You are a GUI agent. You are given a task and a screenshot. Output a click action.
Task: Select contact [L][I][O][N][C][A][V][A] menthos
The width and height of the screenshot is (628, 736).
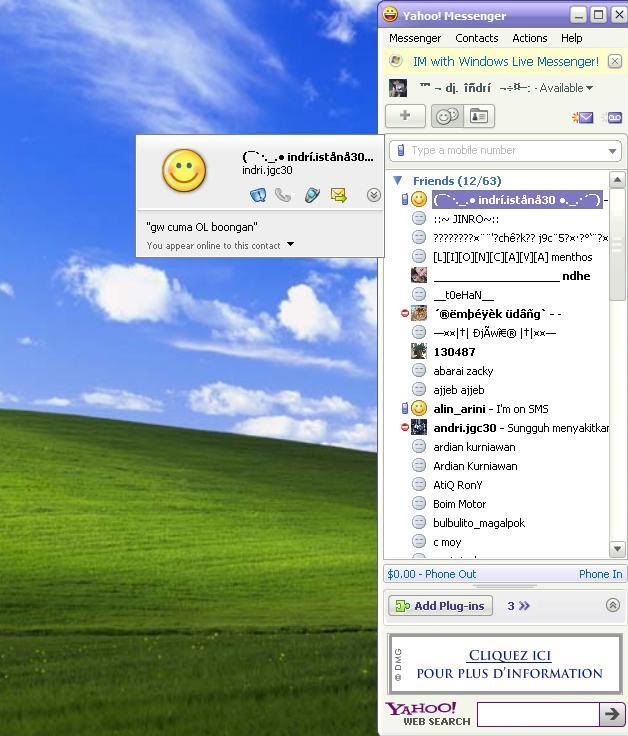(513, 257)
